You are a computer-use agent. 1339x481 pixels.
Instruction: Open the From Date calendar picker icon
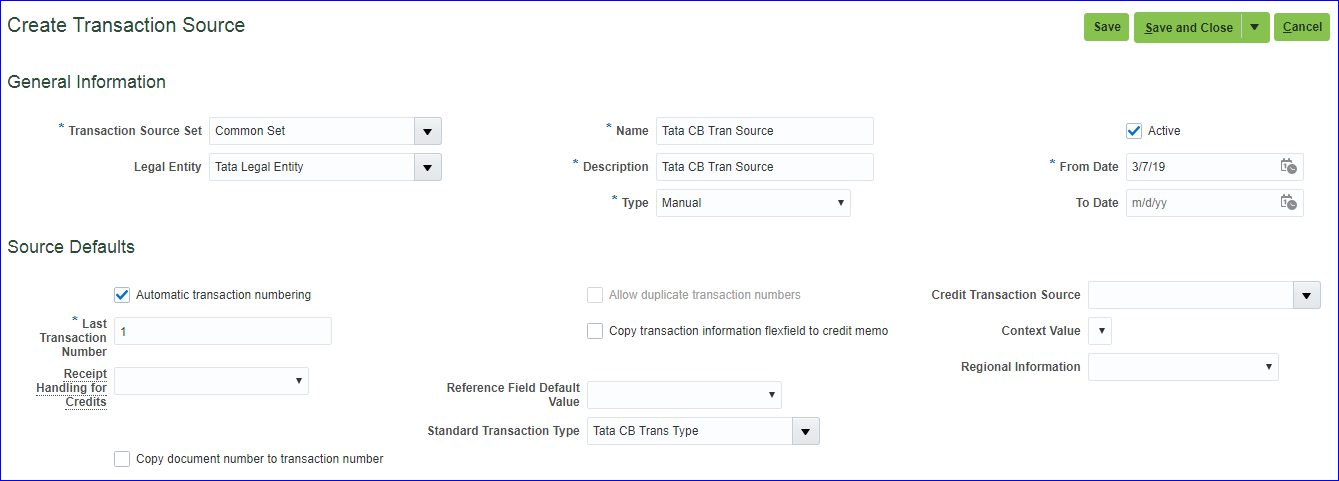(1289, 167)
